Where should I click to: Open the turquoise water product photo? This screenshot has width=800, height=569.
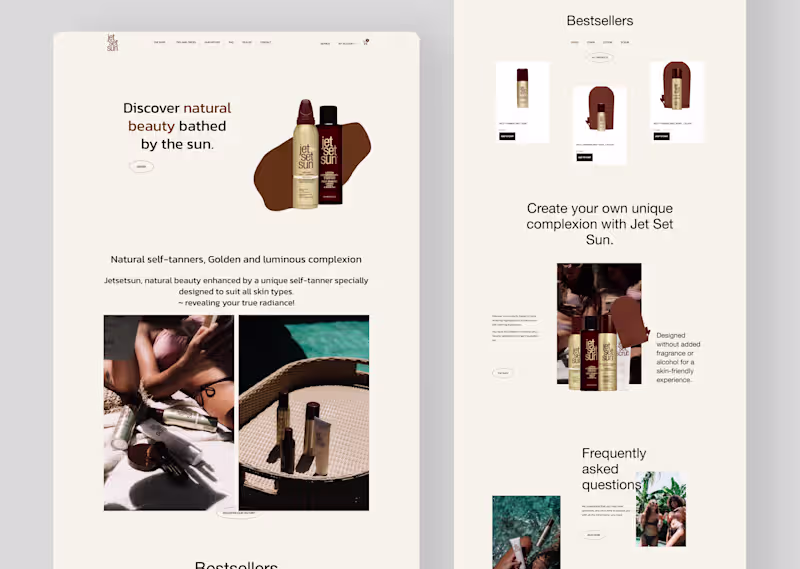pyautogui.click(x=526, y=532)
